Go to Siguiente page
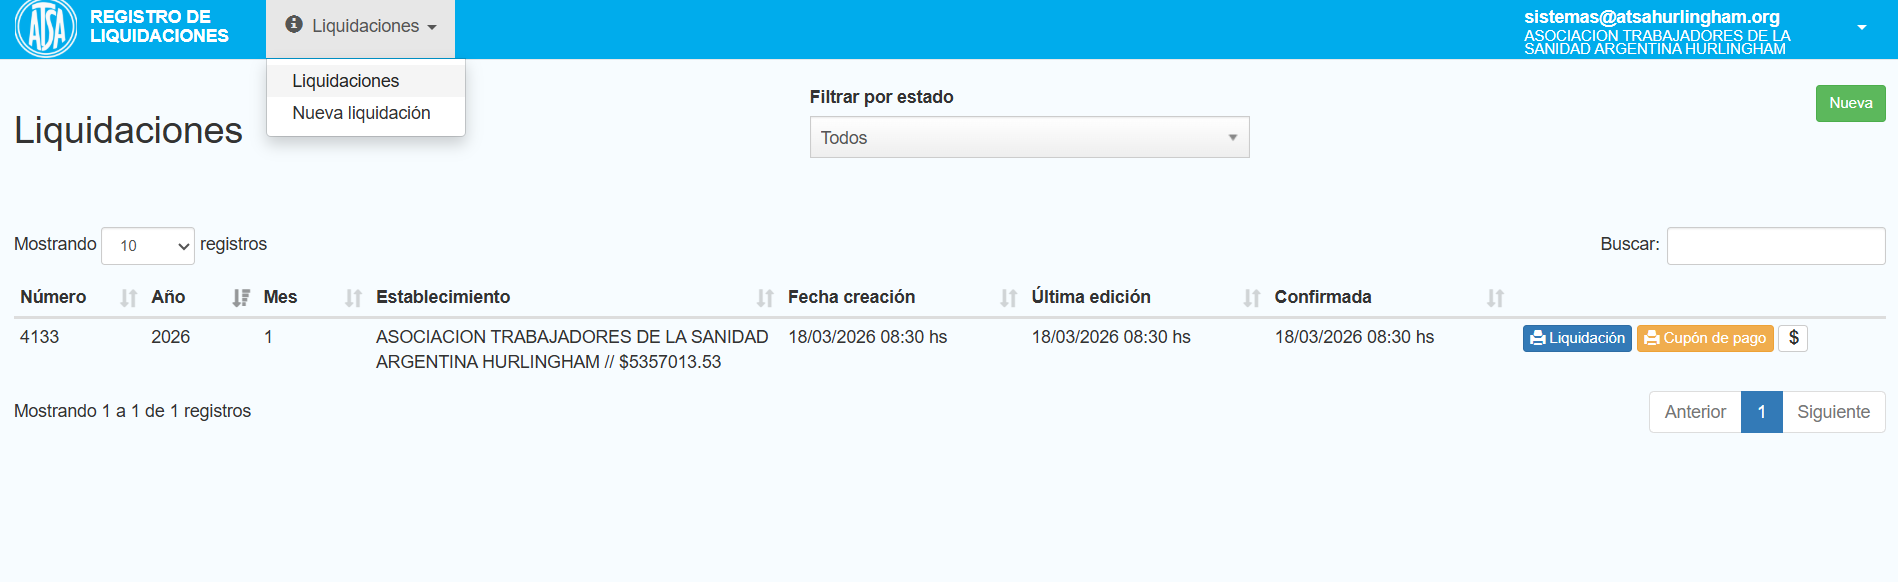Screen dimensions: 1898x582 (1833, 412)
